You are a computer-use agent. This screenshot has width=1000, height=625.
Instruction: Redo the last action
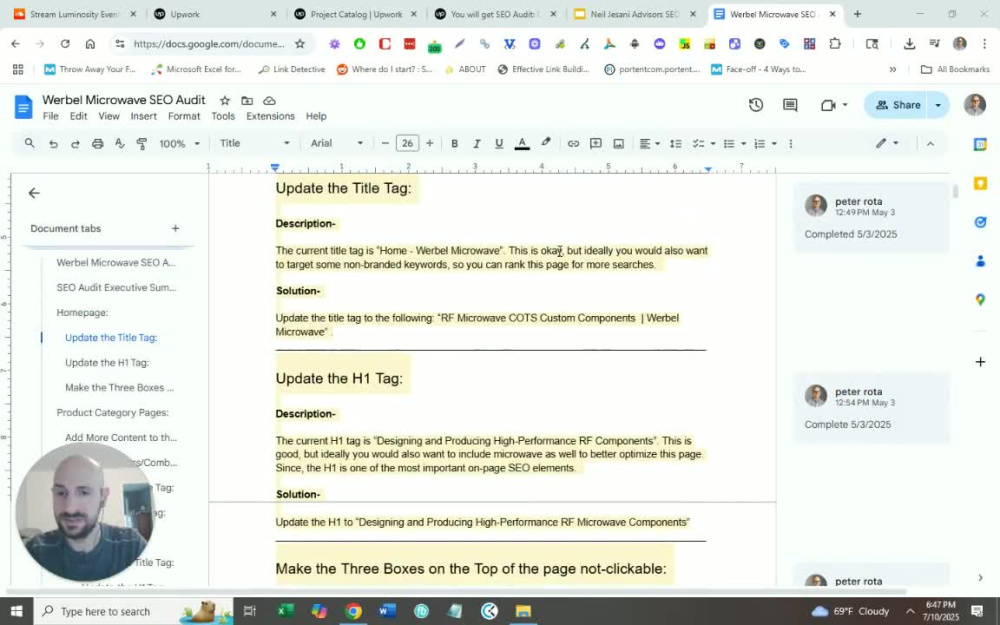click(75, 143)
